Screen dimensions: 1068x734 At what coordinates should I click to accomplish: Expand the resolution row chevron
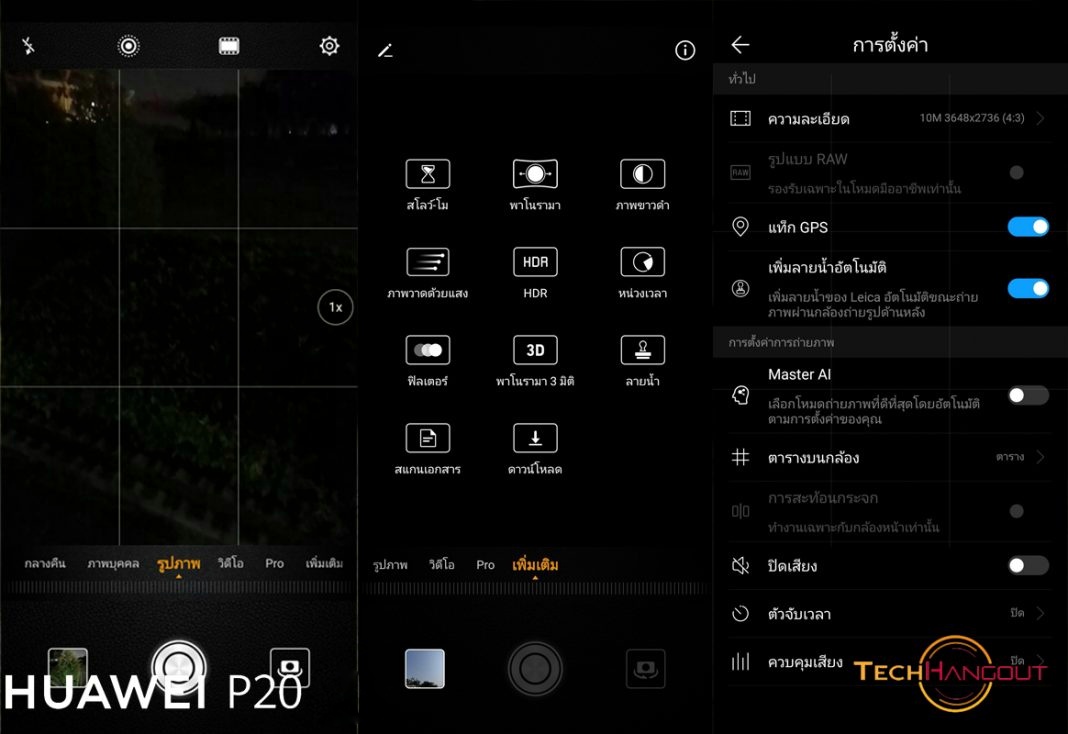pyautogui.click(x=1040, y=118)
